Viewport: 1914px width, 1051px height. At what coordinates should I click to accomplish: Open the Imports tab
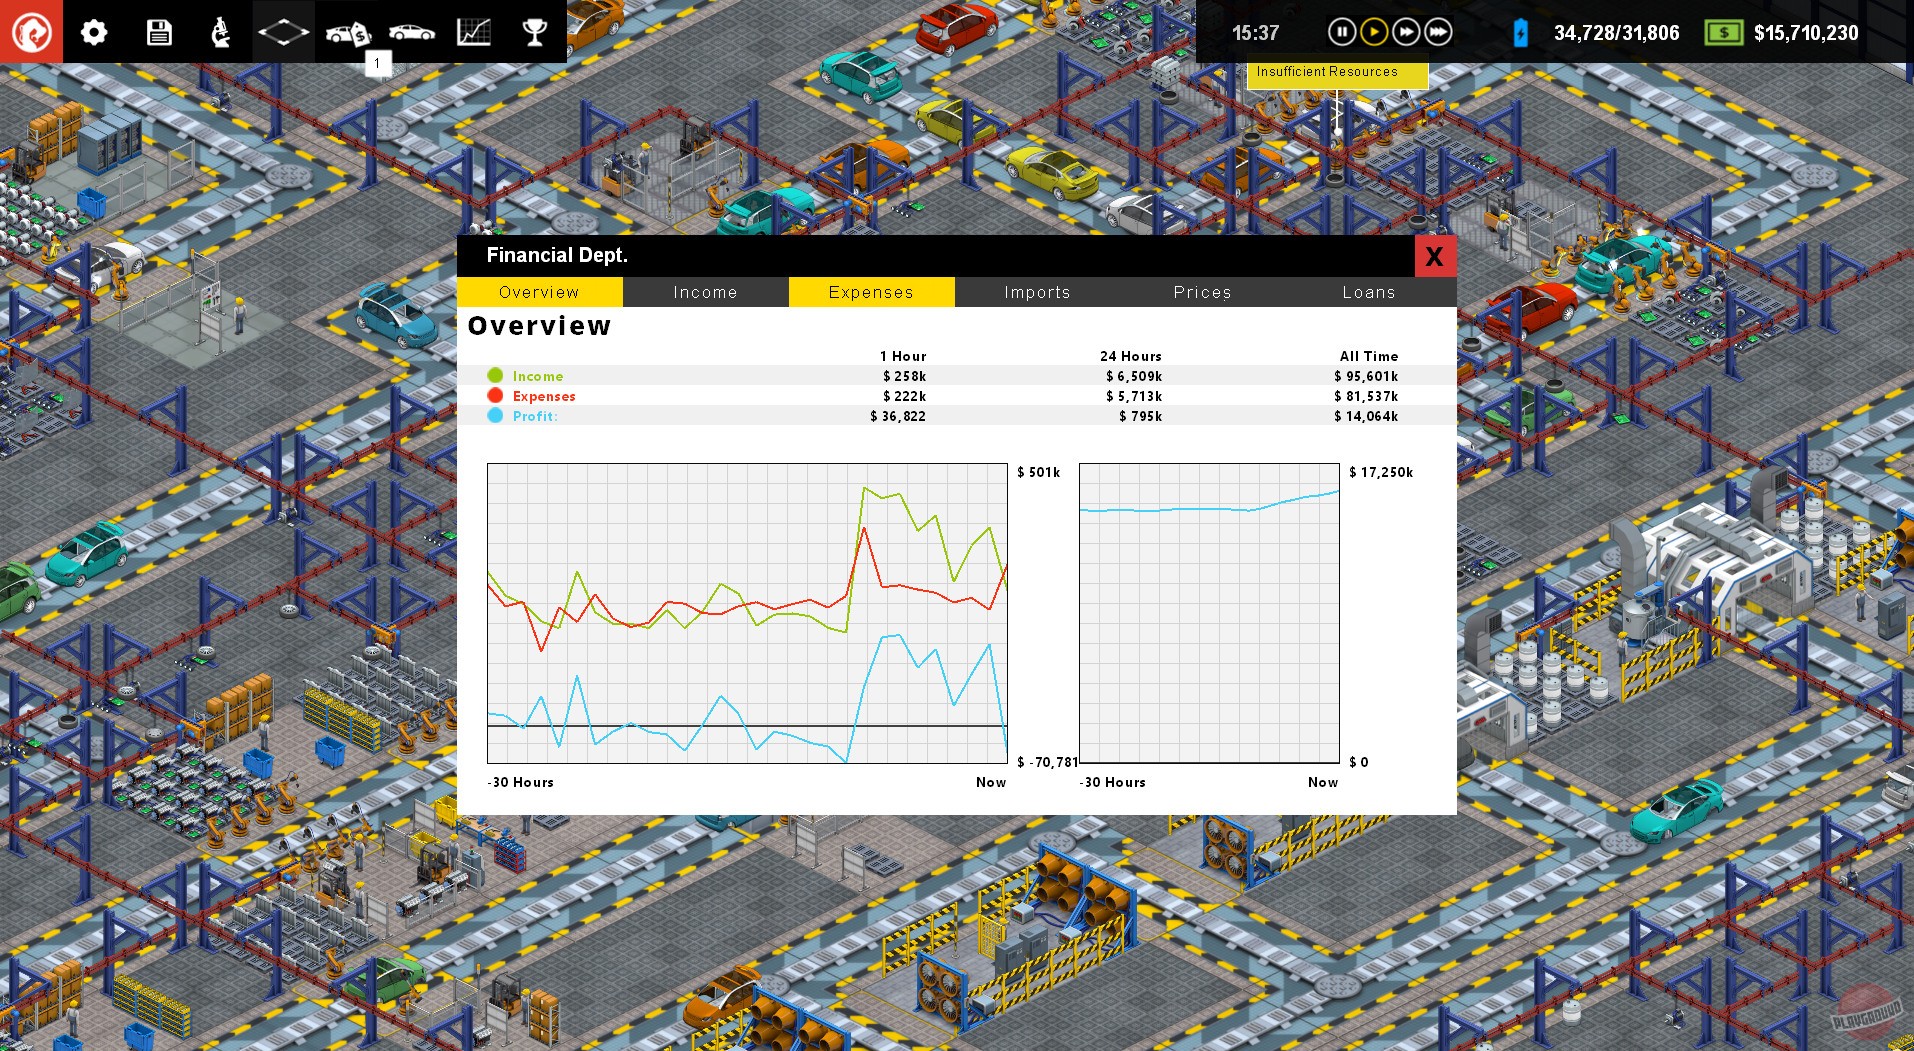click(1037, 292)
